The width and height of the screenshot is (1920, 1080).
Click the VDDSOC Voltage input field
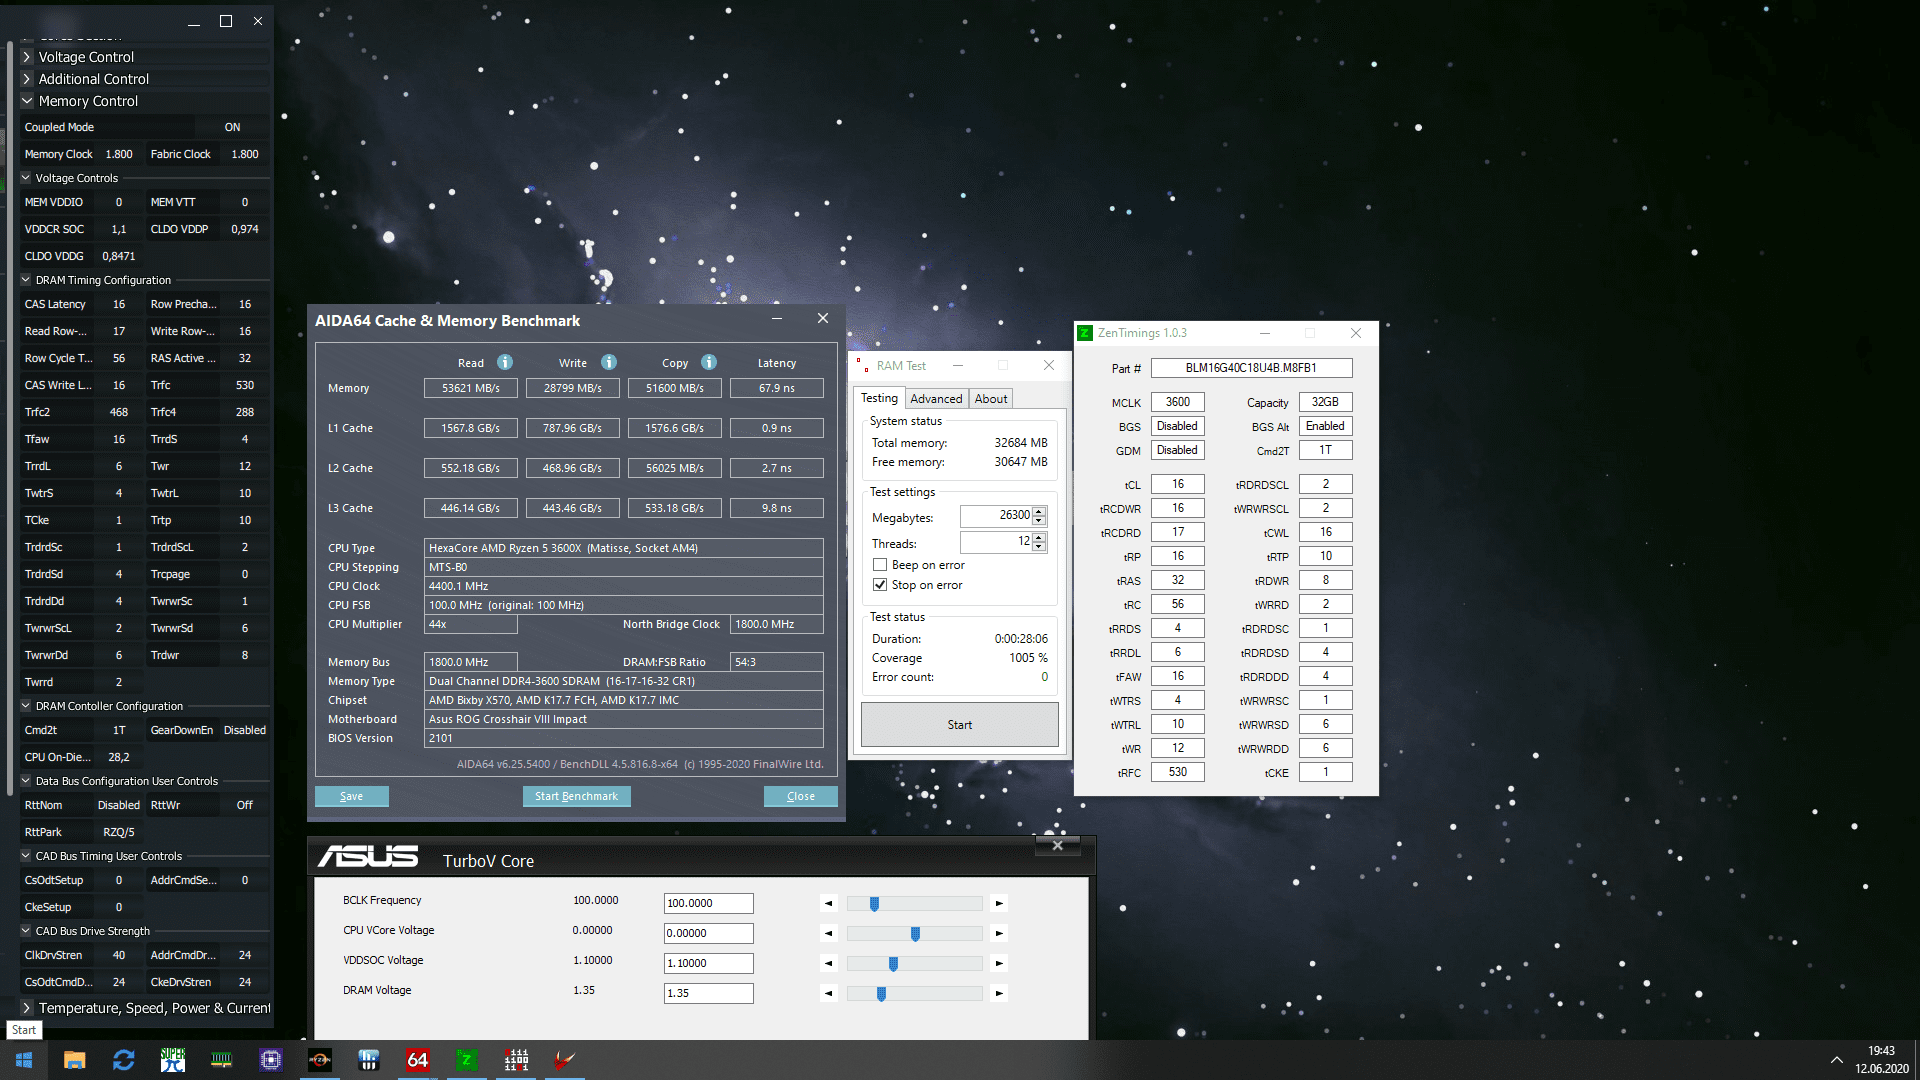(708, 963)
